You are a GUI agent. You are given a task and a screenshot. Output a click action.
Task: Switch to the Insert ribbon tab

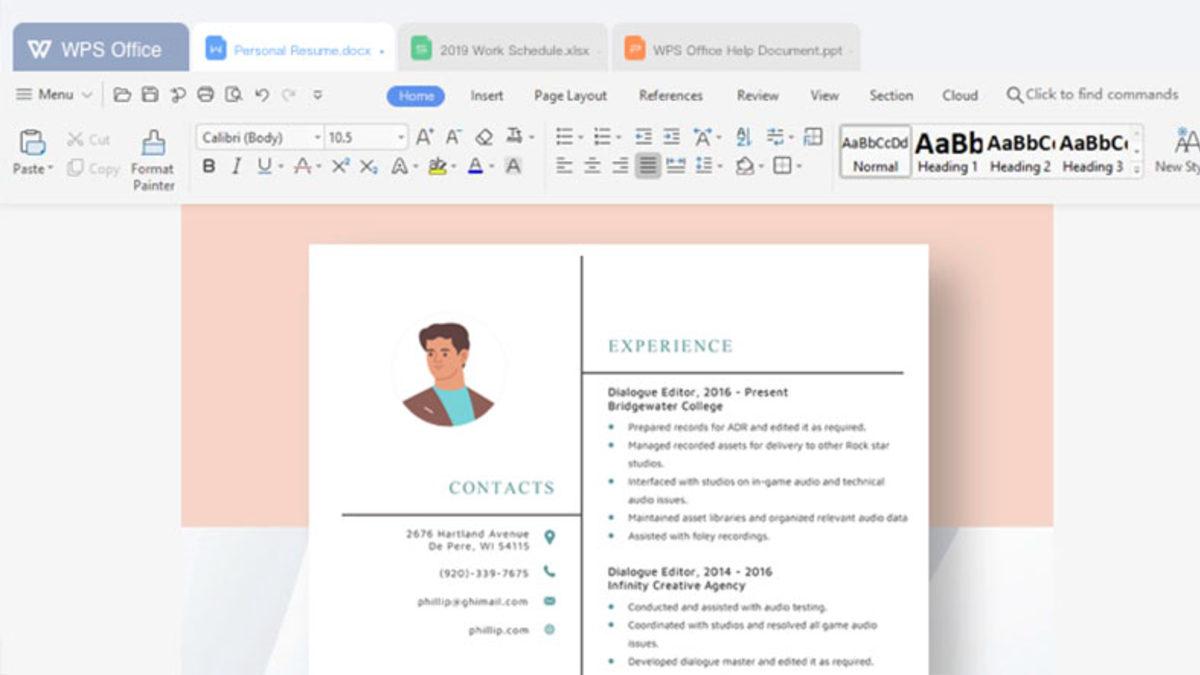pos(487,96)
